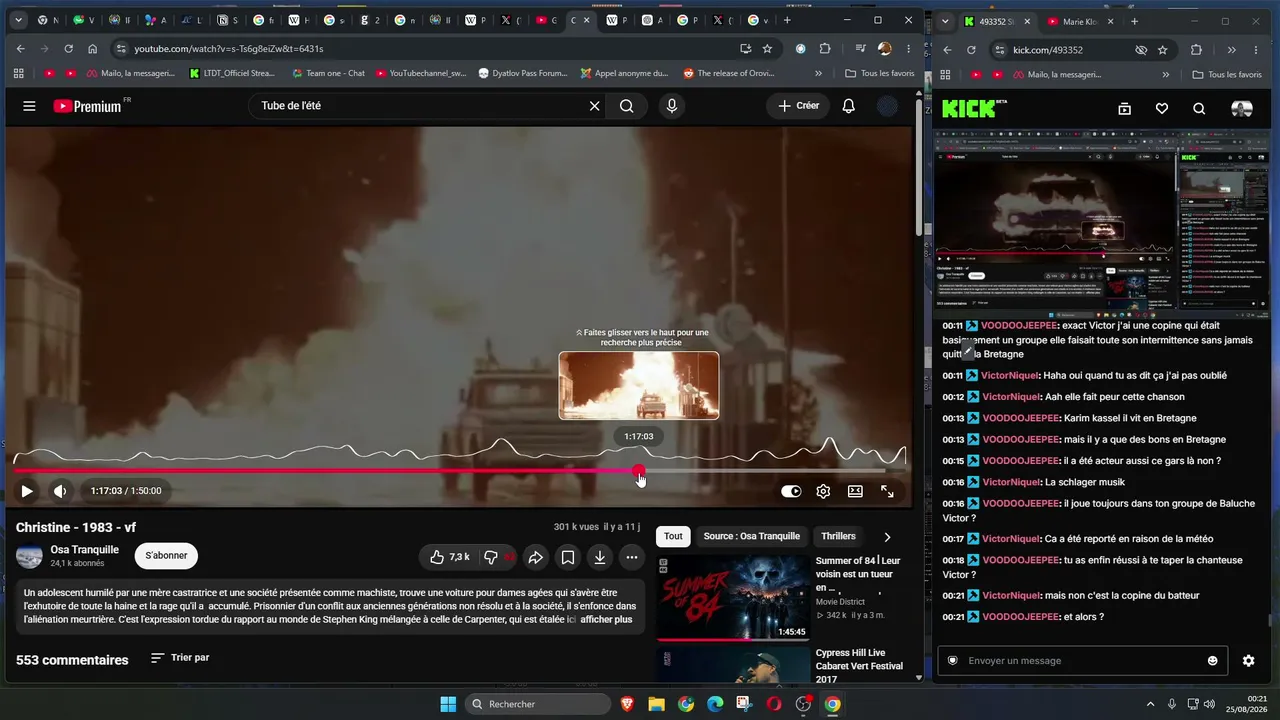This screenshot has width=1280, height=720.
Task: Open Kick chat settings gear
Action: (1248, 661)
